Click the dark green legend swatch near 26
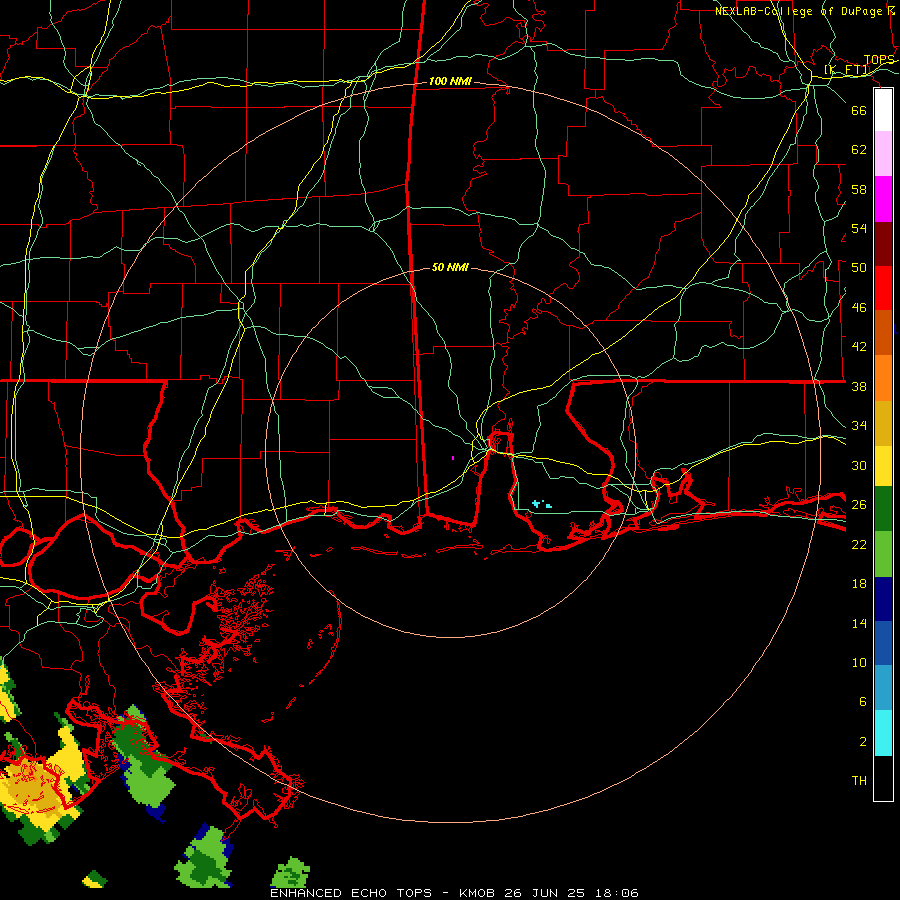Screen dimensions: 900x900 883,509
